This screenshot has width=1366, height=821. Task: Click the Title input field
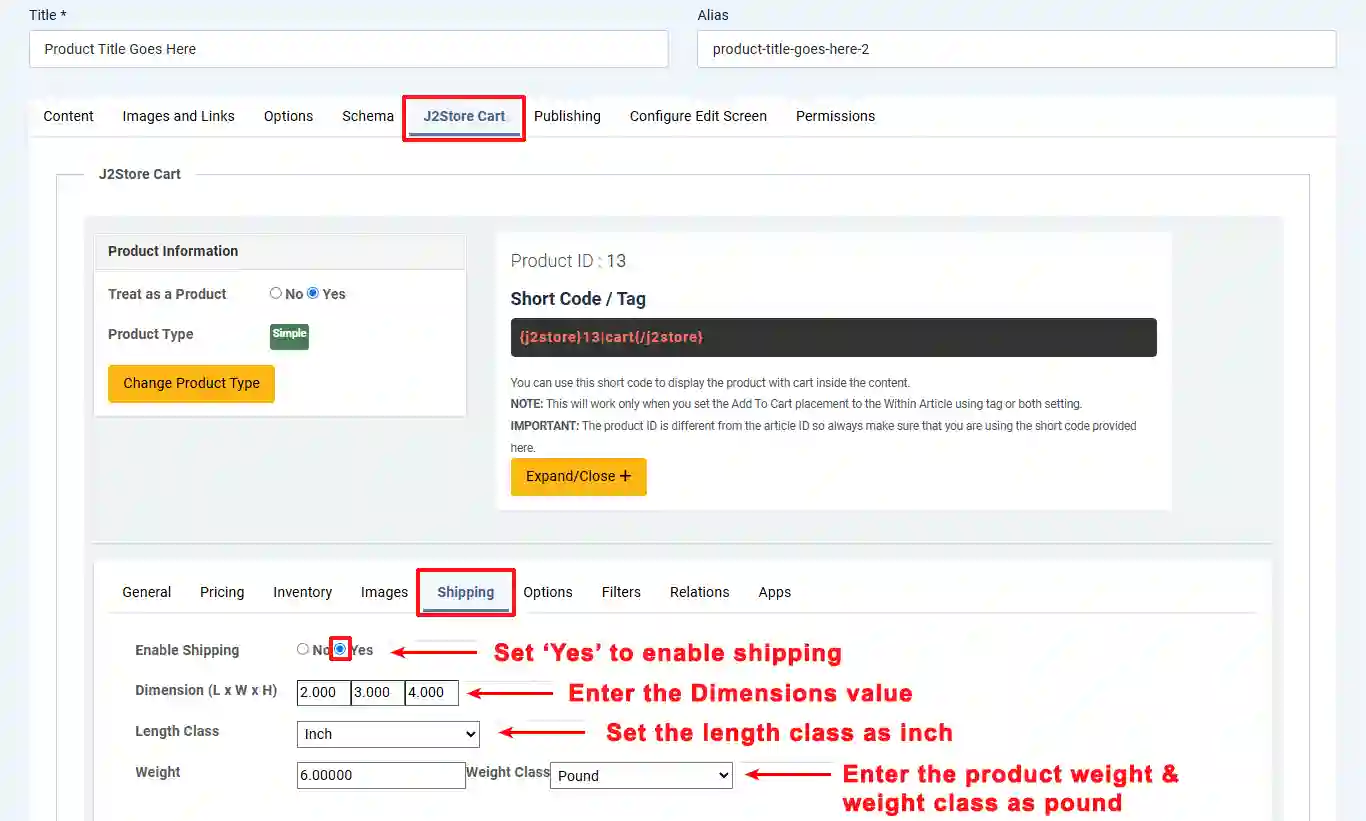pos(349,49)
